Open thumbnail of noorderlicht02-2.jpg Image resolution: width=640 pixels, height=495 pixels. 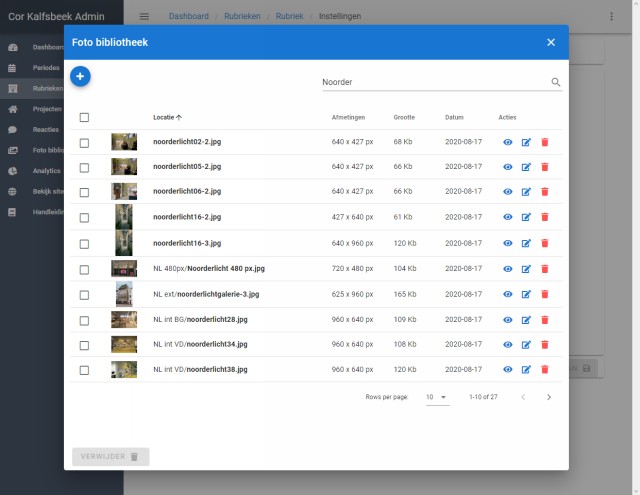124,142
